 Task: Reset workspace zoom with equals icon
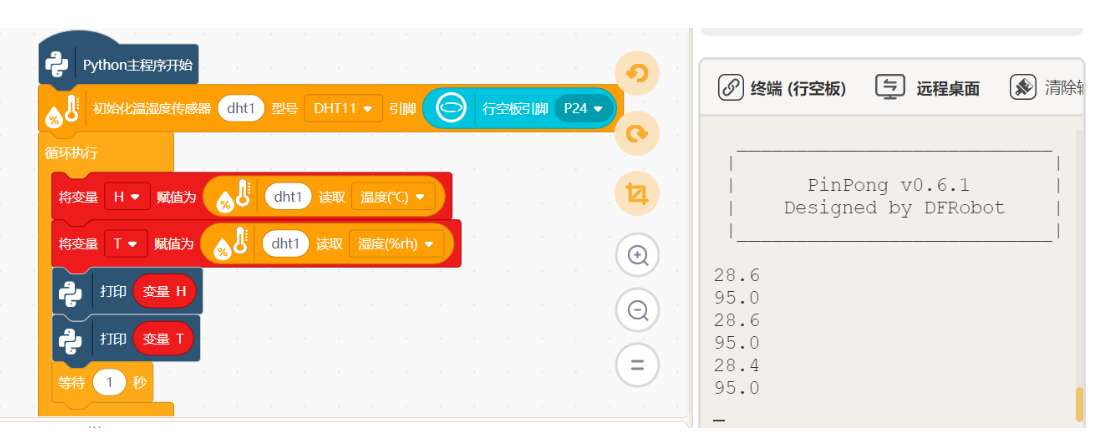click(x=637, y=366)
